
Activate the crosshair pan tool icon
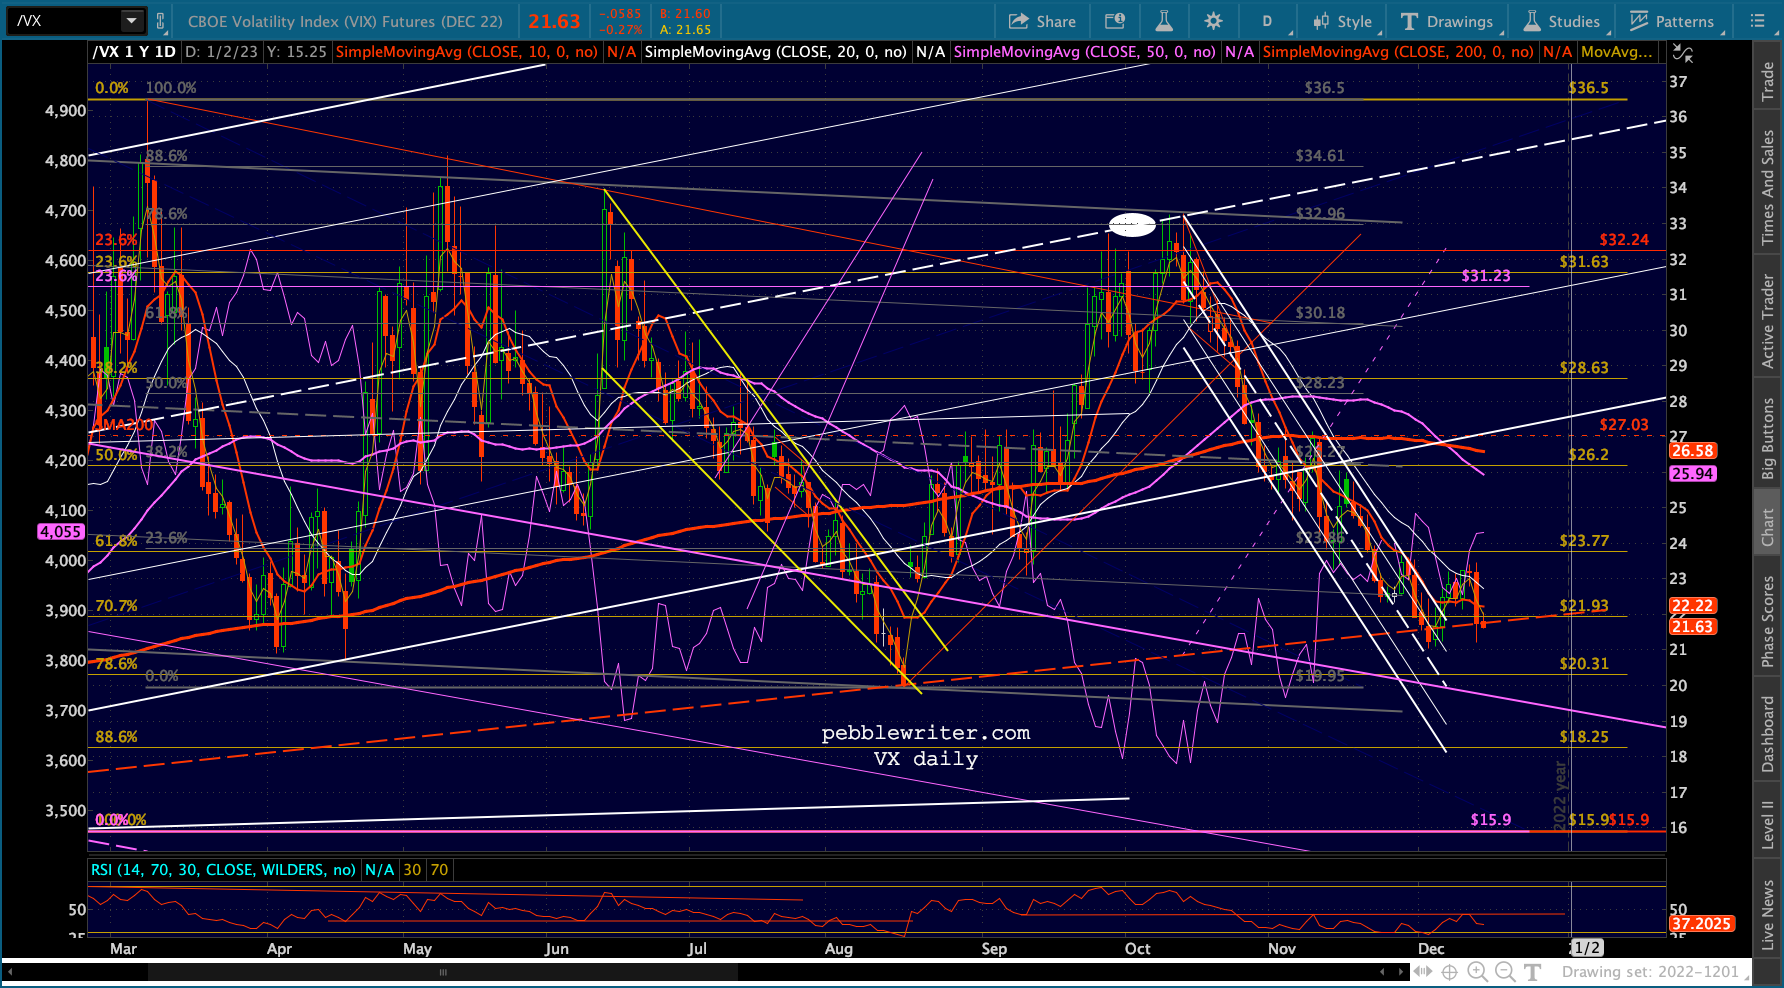pyautogui.click(x=1449, y=971)
